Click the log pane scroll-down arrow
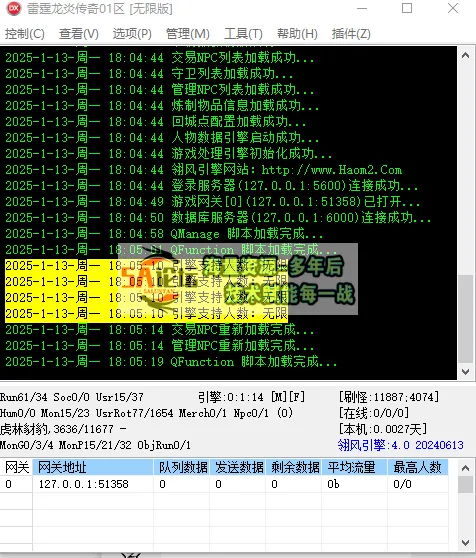476x558 pixels. point(465,372)
